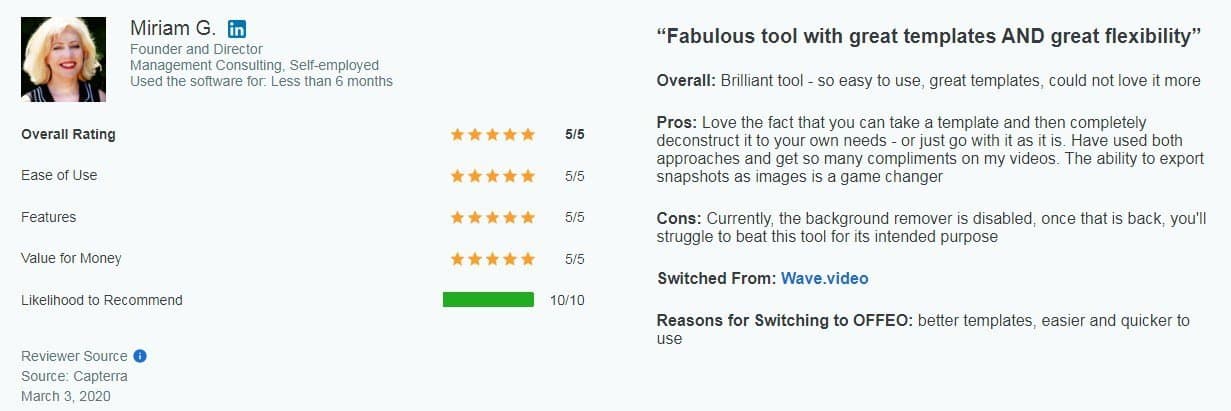Click the Likelihood to Recommend label
The height and width of the screenshot is (411, 1231).
tap(101, 300)
